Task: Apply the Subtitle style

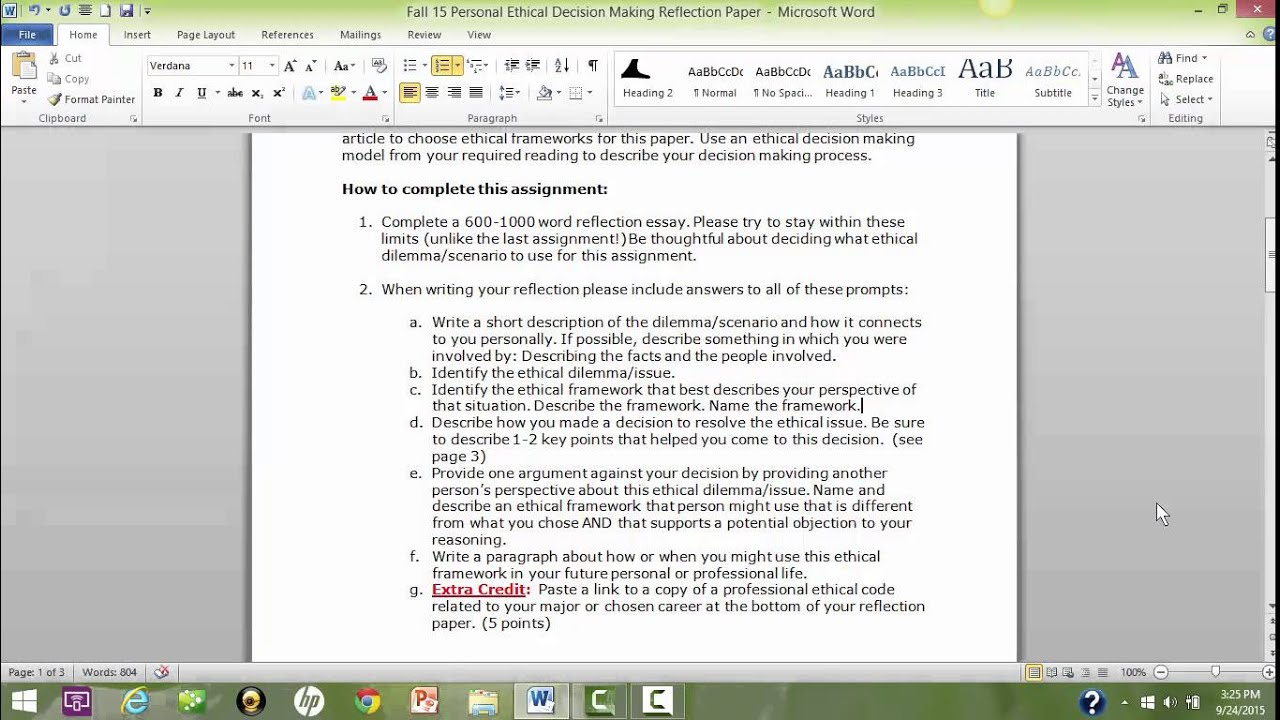Action: click(1053, 80)
